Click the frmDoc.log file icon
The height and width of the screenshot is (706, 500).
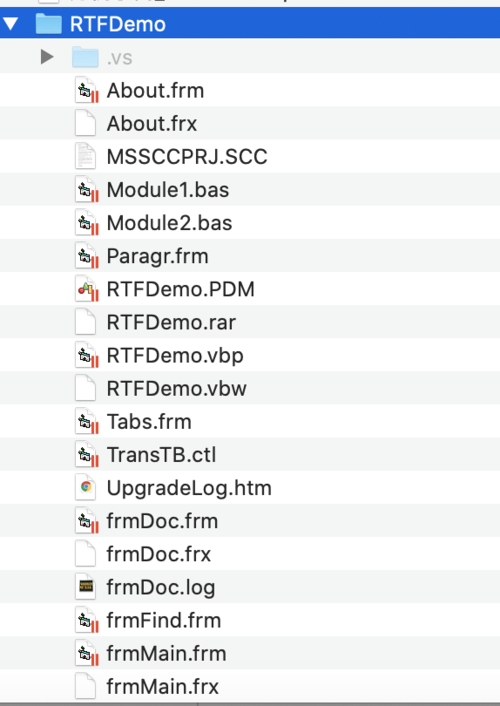[x=86, y=587]
